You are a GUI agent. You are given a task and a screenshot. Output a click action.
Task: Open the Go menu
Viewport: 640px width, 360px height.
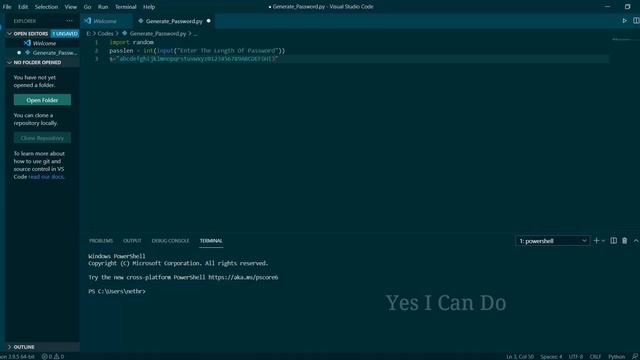87,7
